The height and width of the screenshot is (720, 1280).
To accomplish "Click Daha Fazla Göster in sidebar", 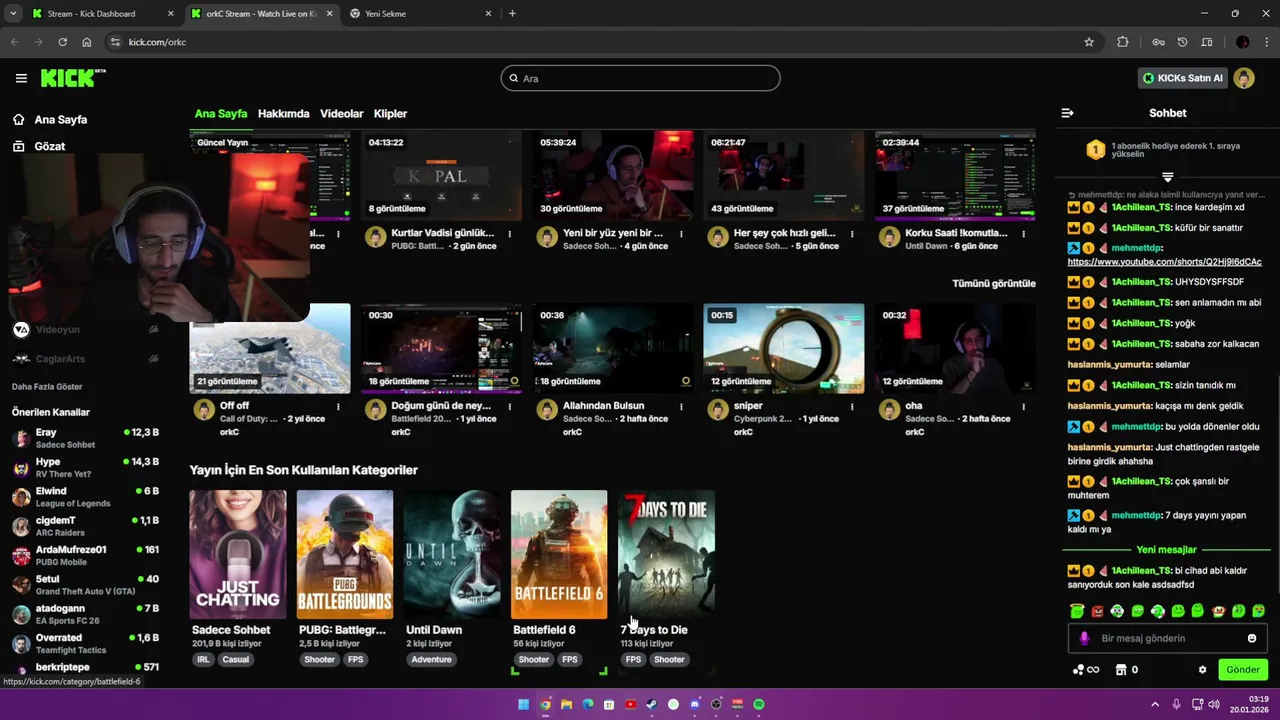I will (47, 387).
